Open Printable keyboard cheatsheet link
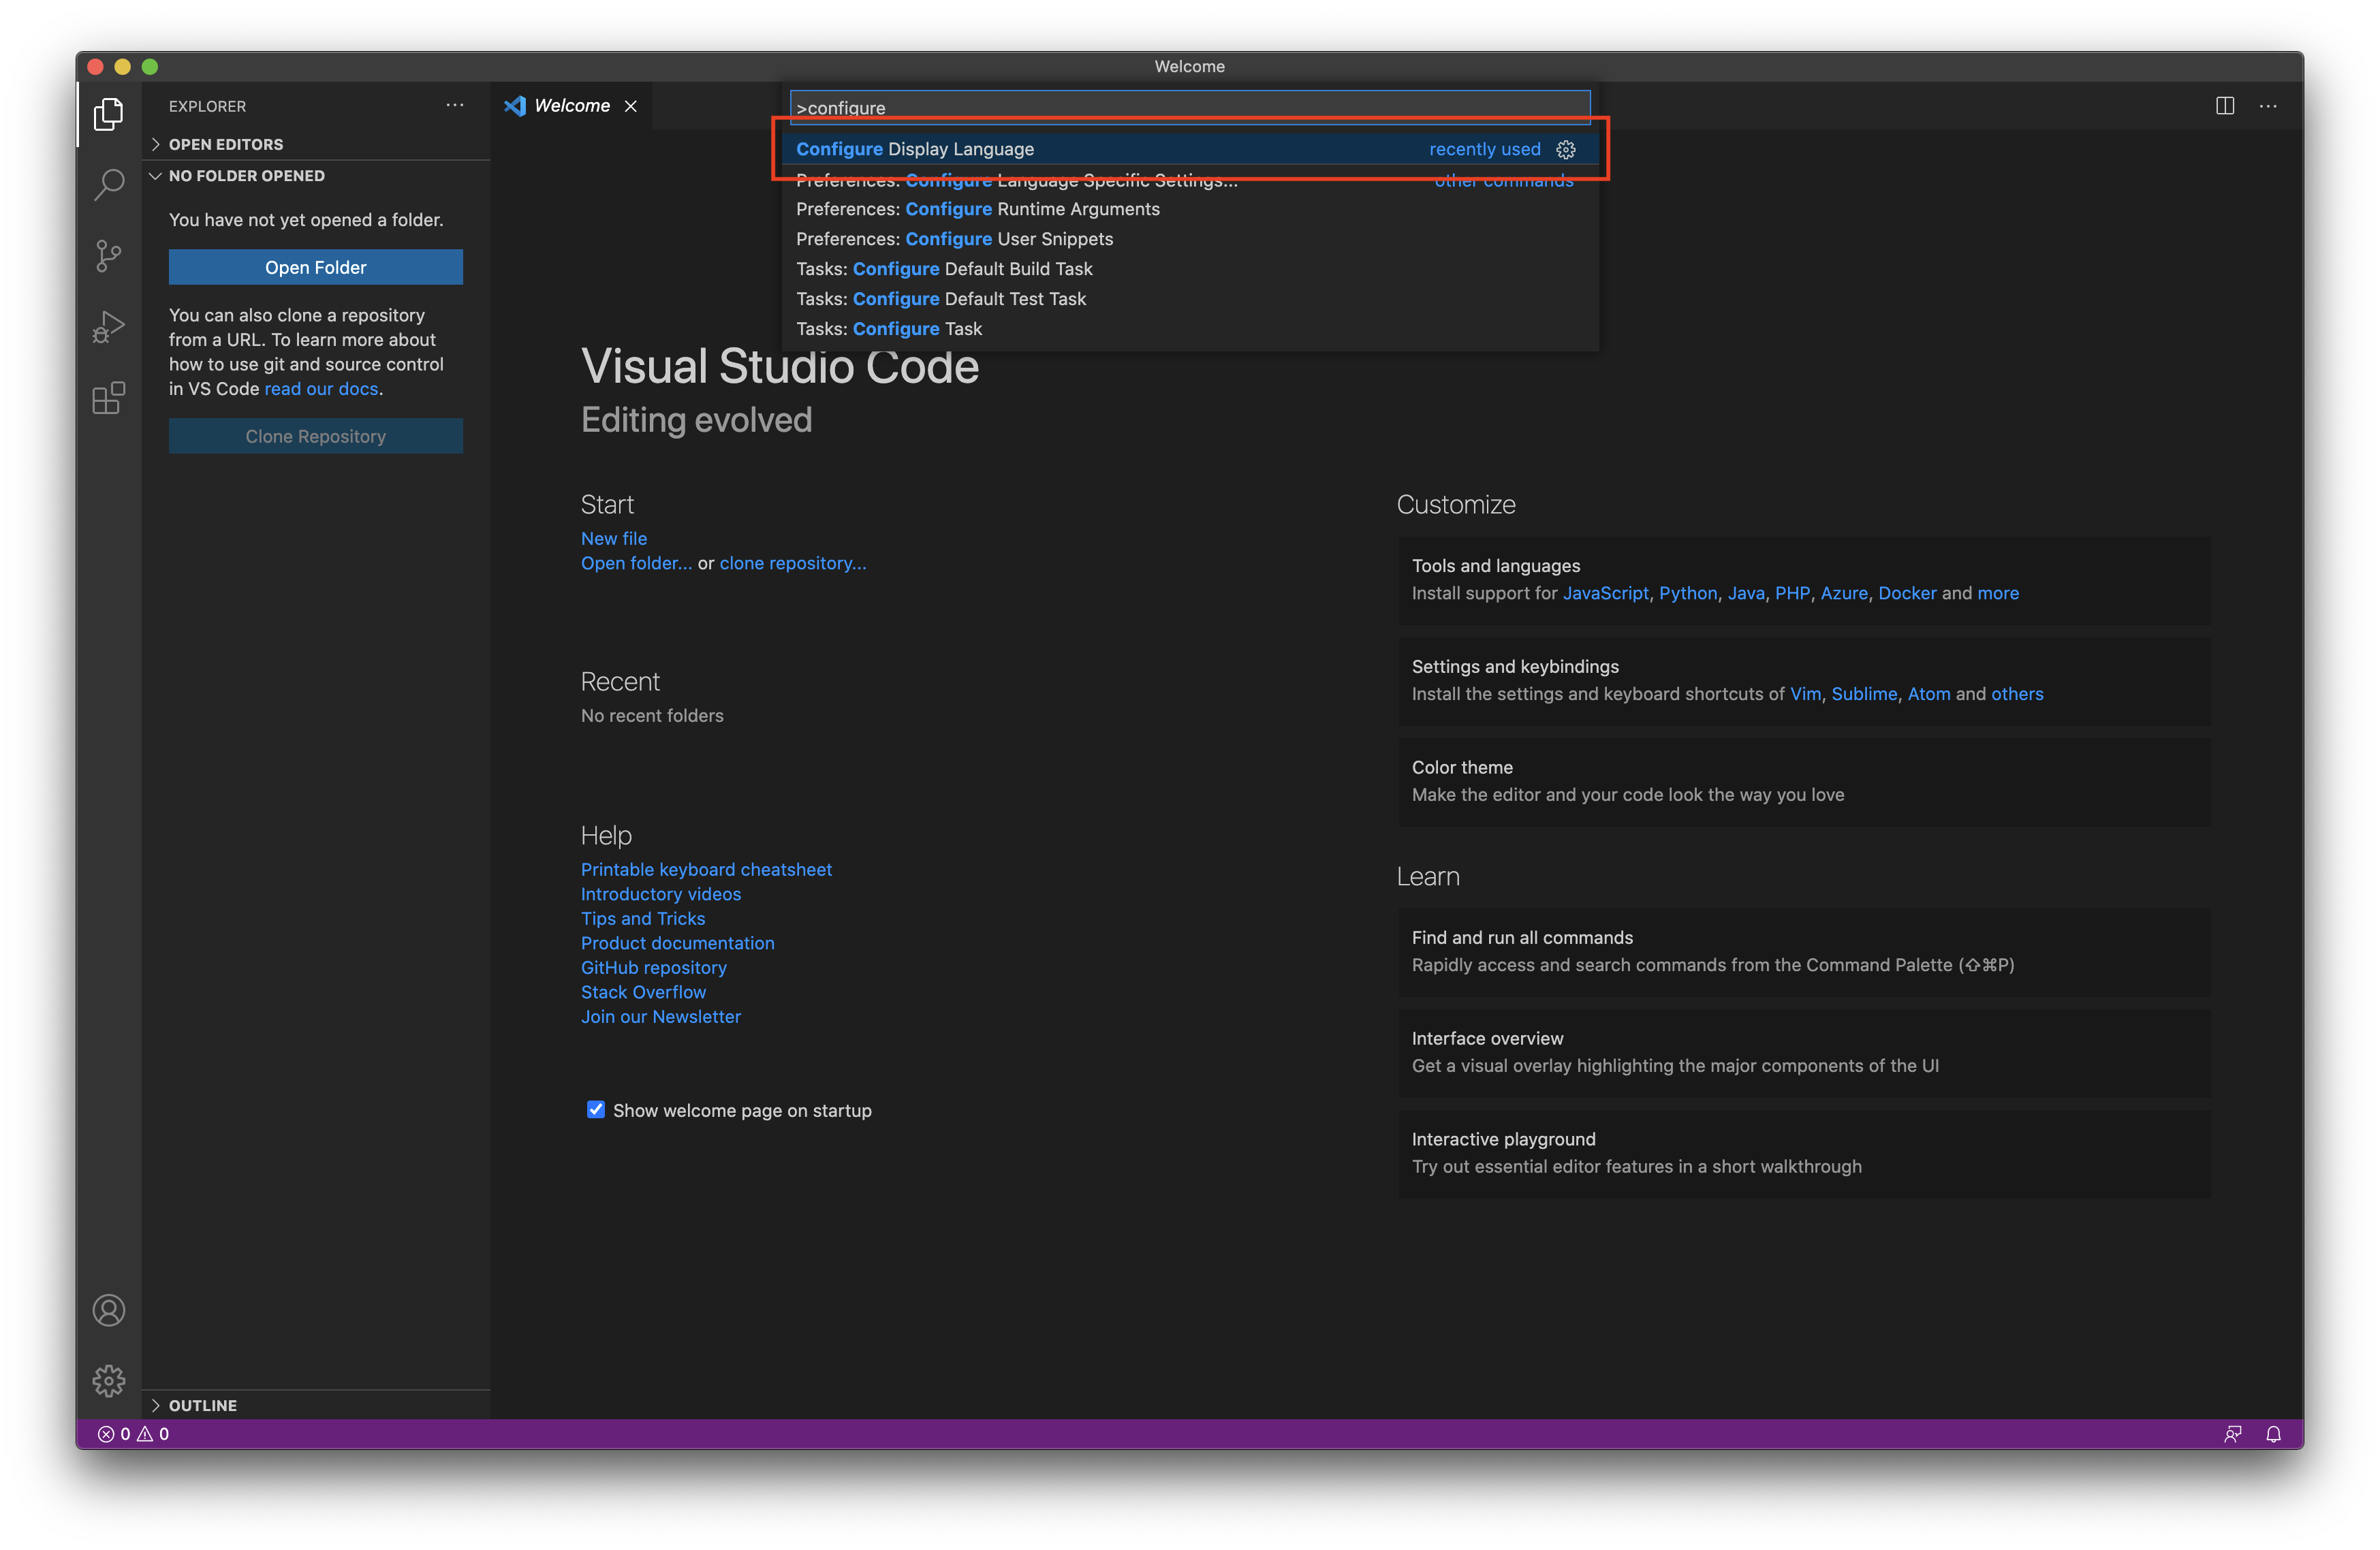This screenshot has width=2380, height=1550. point(706,869)
